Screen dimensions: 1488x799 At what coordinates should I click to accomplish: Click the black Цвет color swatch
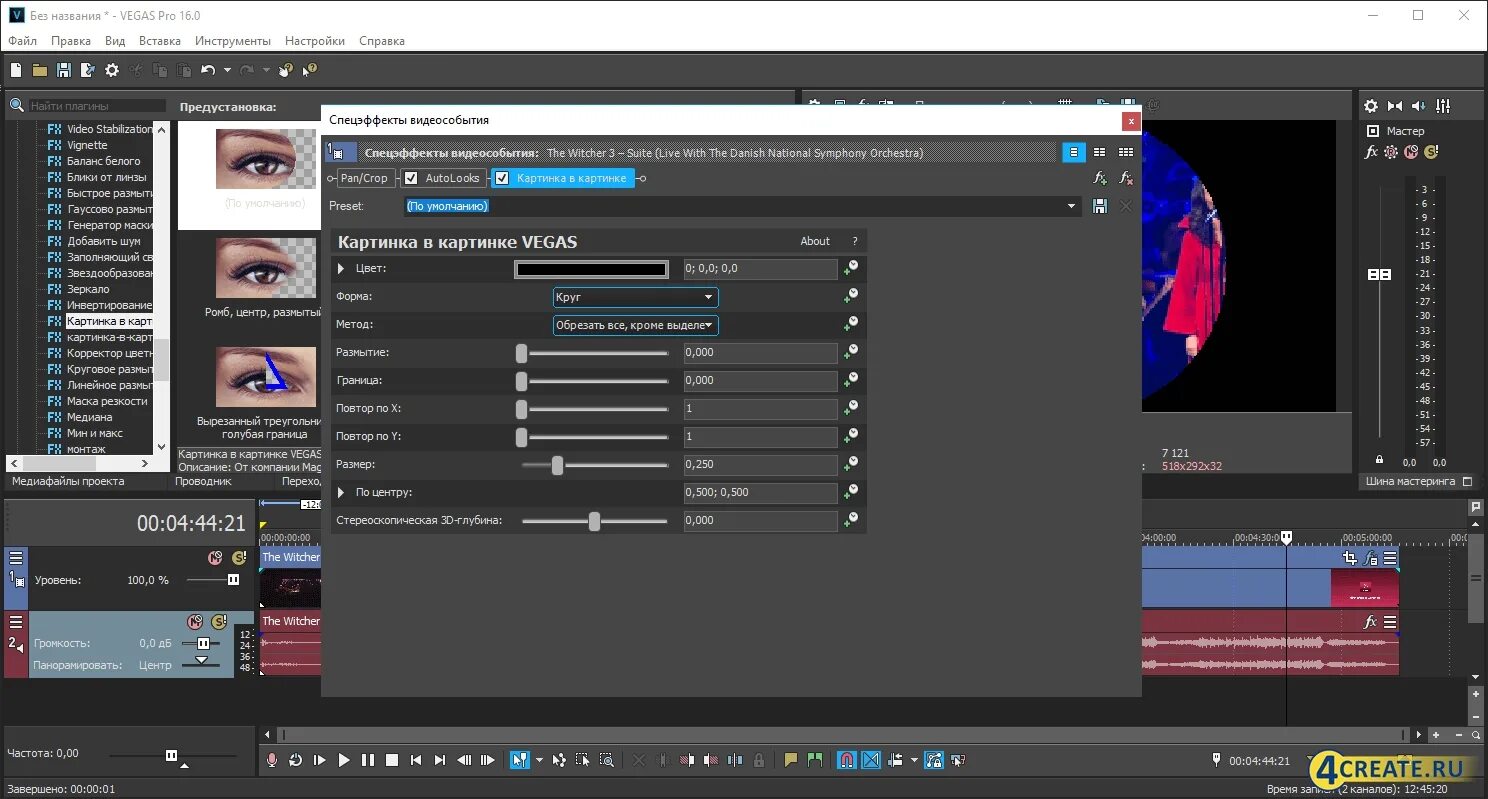(591, 269)
